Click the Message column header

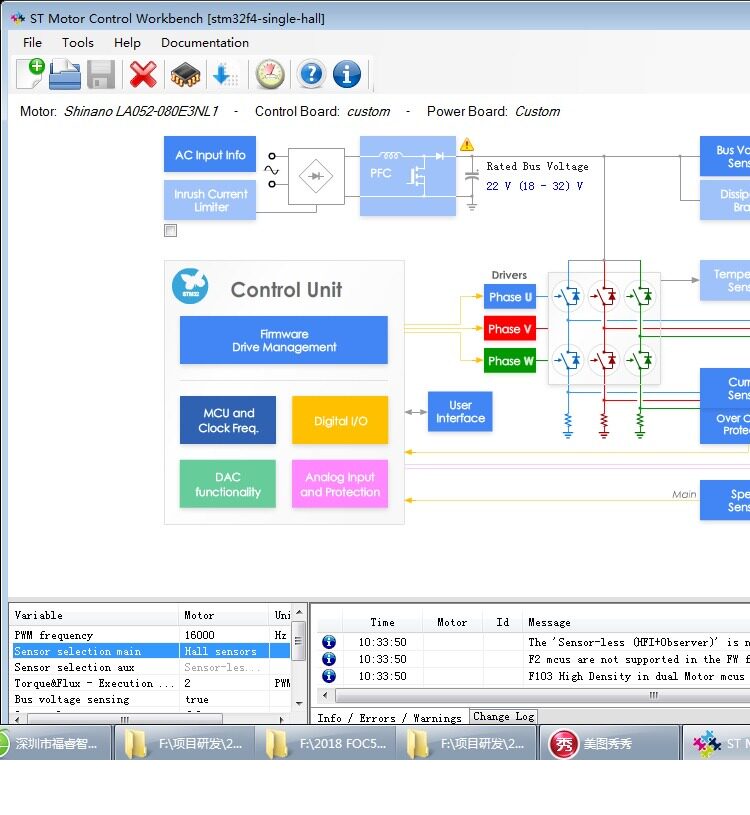(x=549, y=622)
